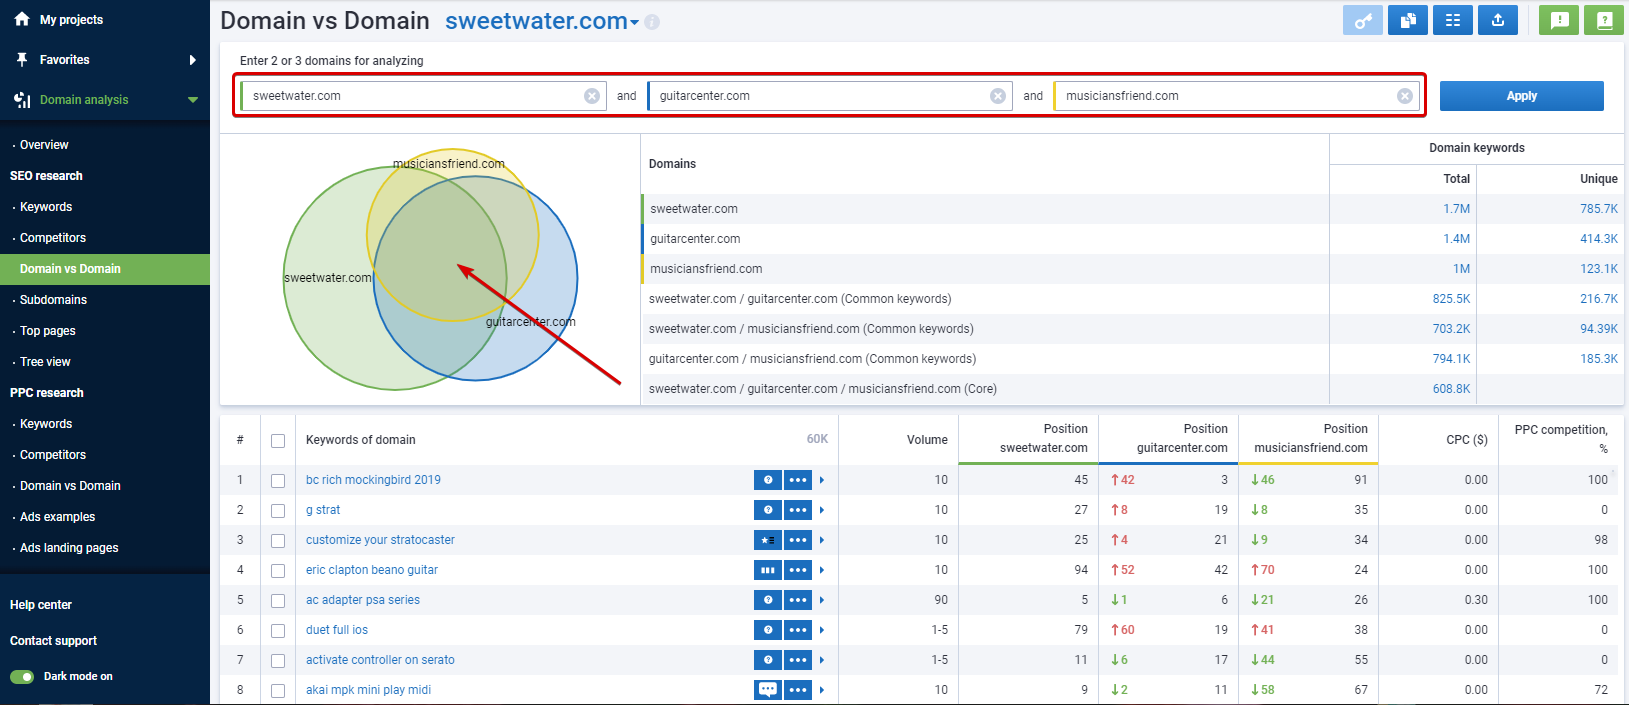Toggle the select-all keywords header checkbox
This screenshot has height=705, width=1629.
tap(278, 441)
